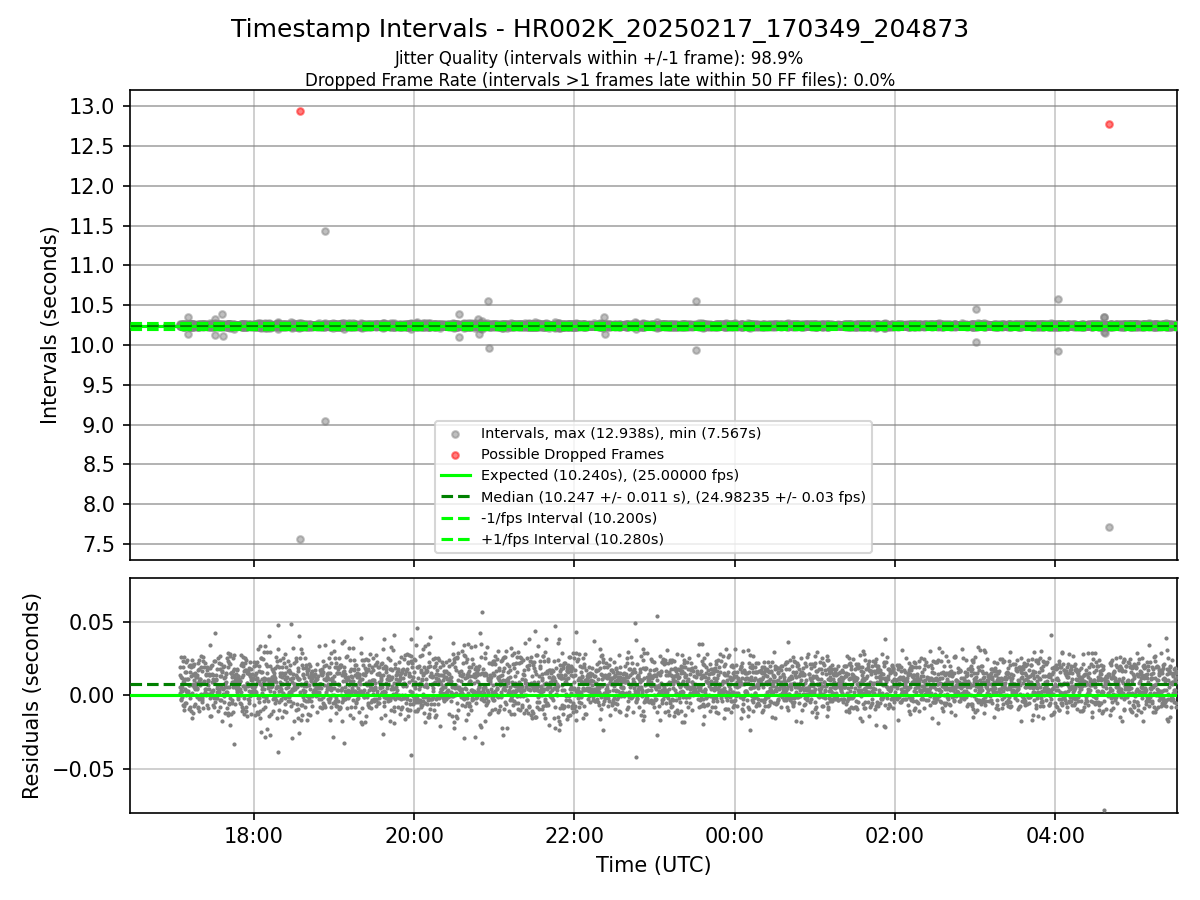Click the 04:00 x-axis tick label
This screenshot has width=1200, height=900.
tap(1055, 835)
